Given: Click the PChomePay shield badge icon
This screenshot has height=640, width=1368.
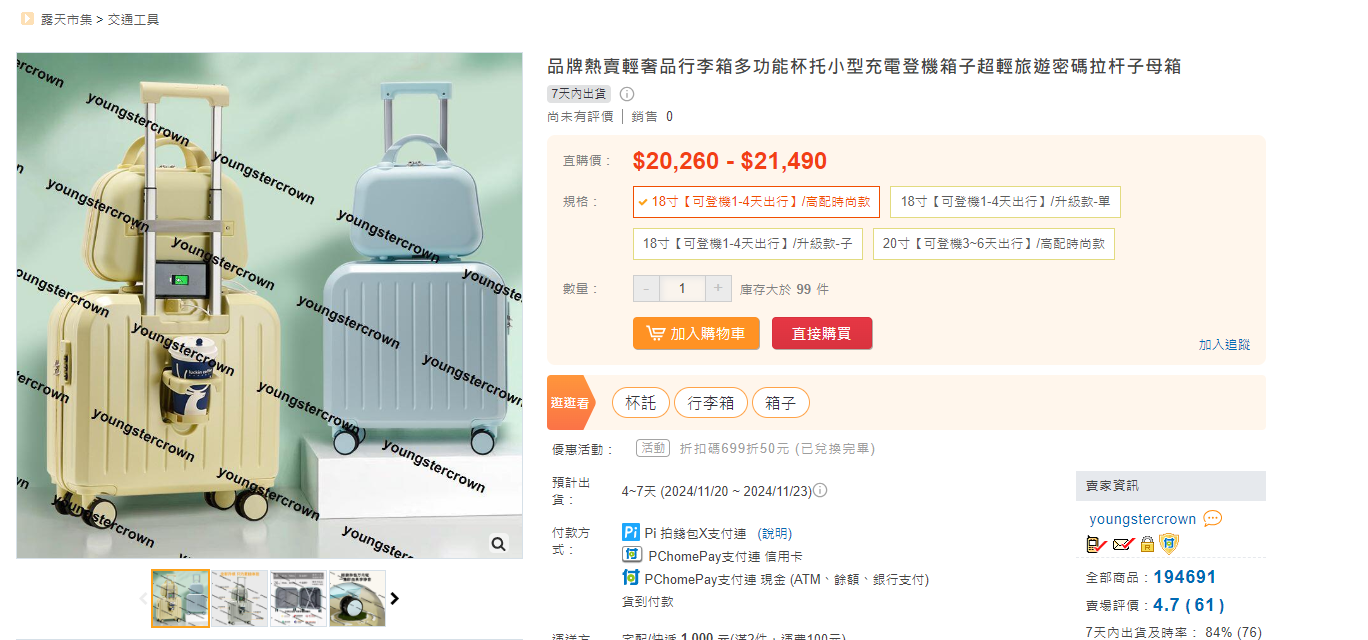Looking at the screenshot, I should 1169,544.
